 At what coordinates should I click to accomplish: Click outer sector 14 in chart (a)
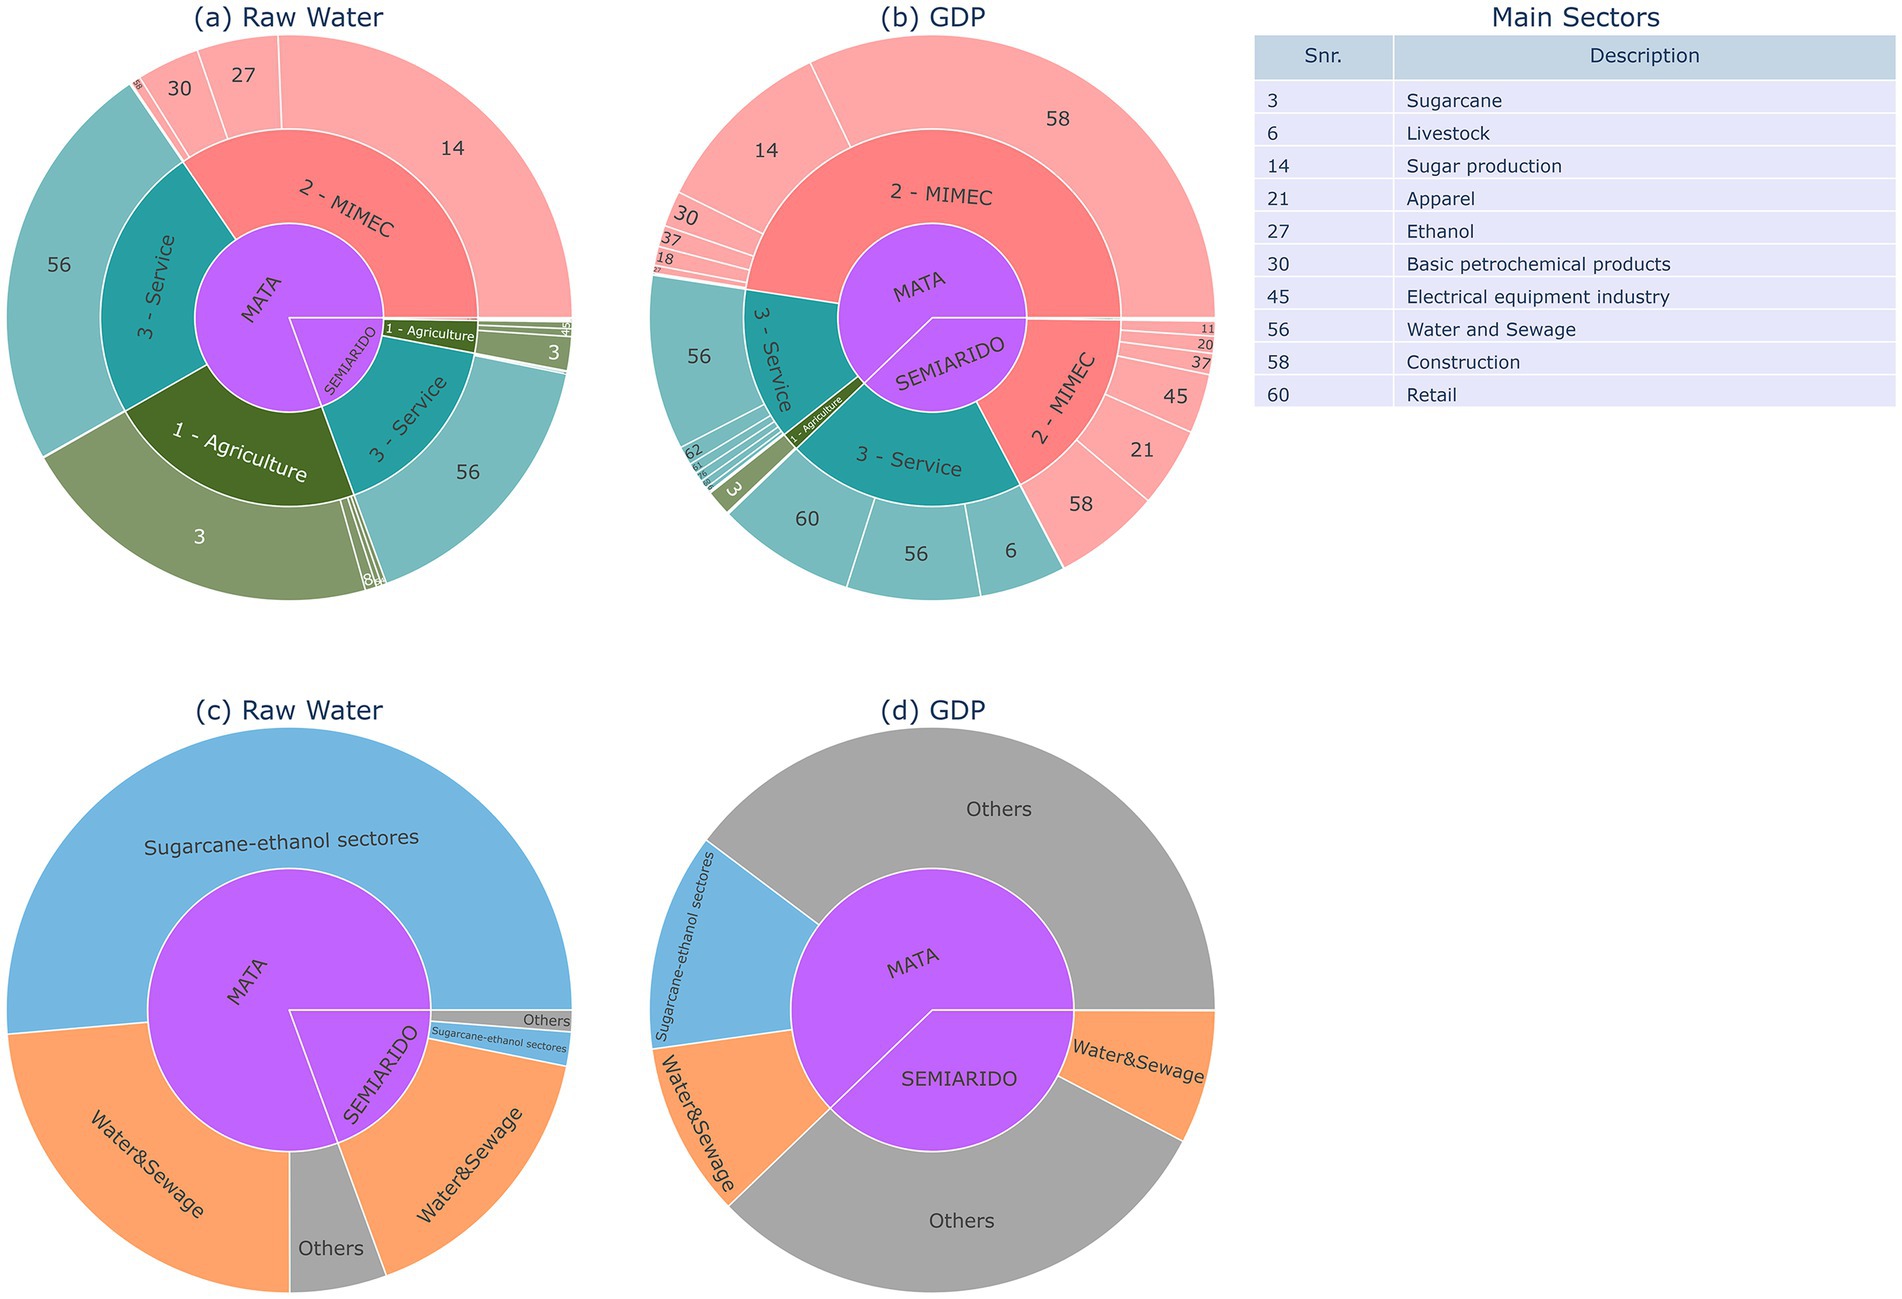coord(452,148)
